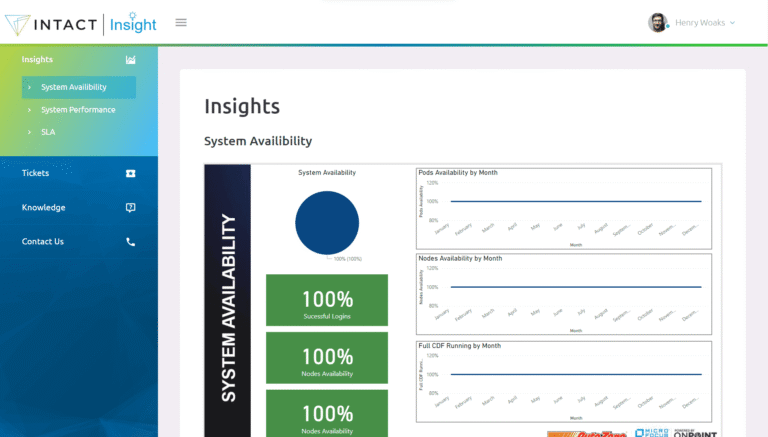Expand the SLA chevron in sidebar

coord(30,132)
